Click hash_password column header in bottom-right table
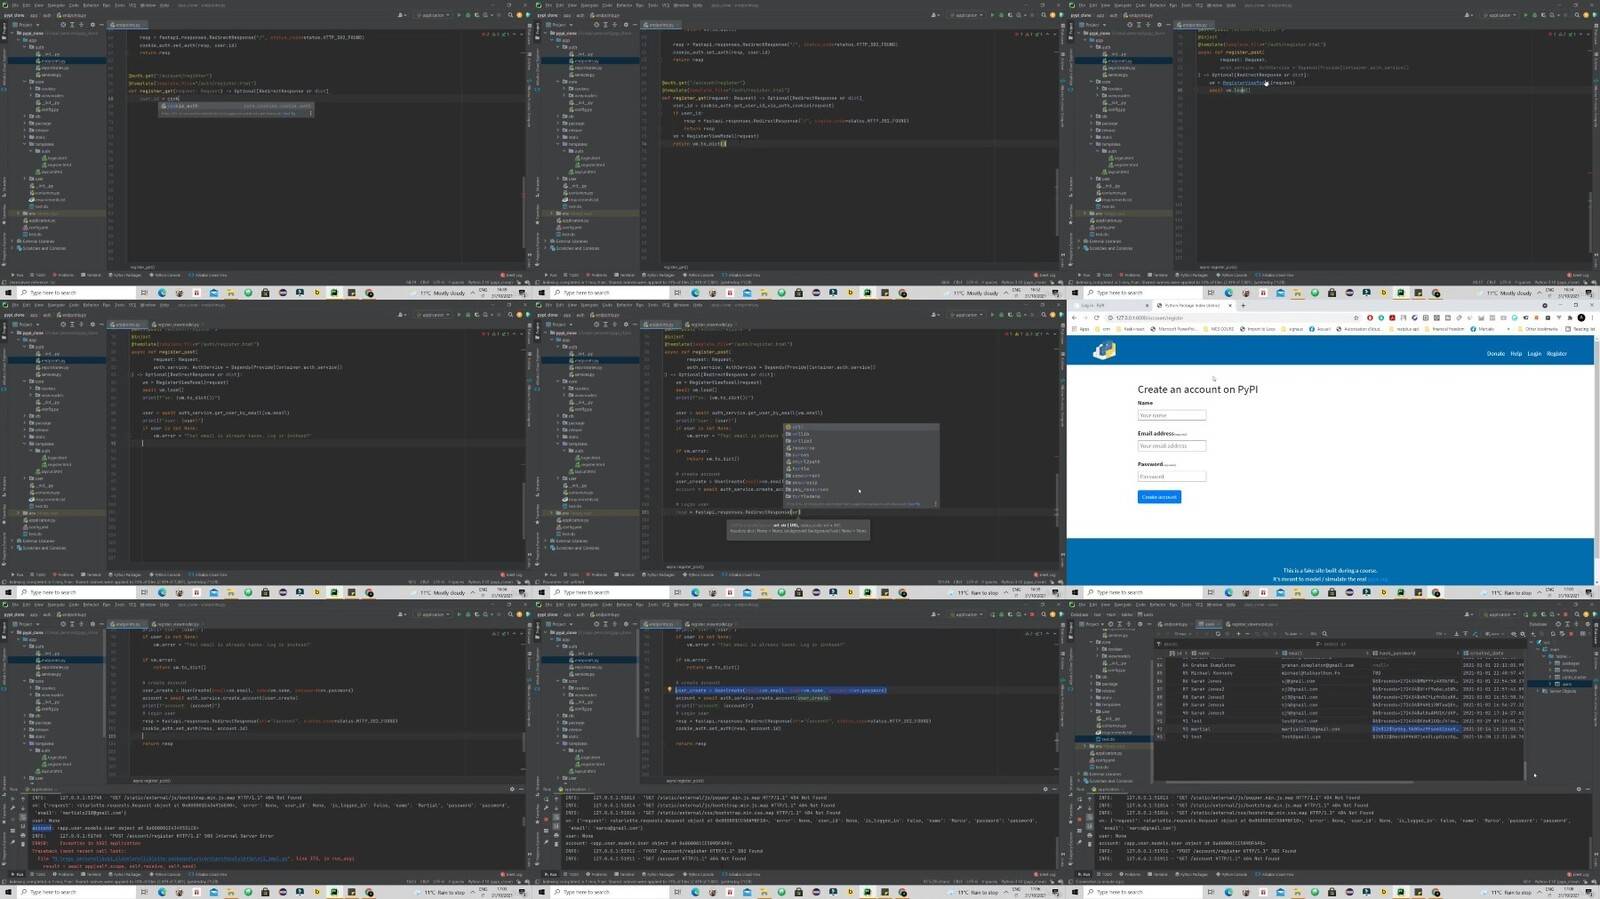The width and height of the screenshot is (1600, 899). [1415, 653]
